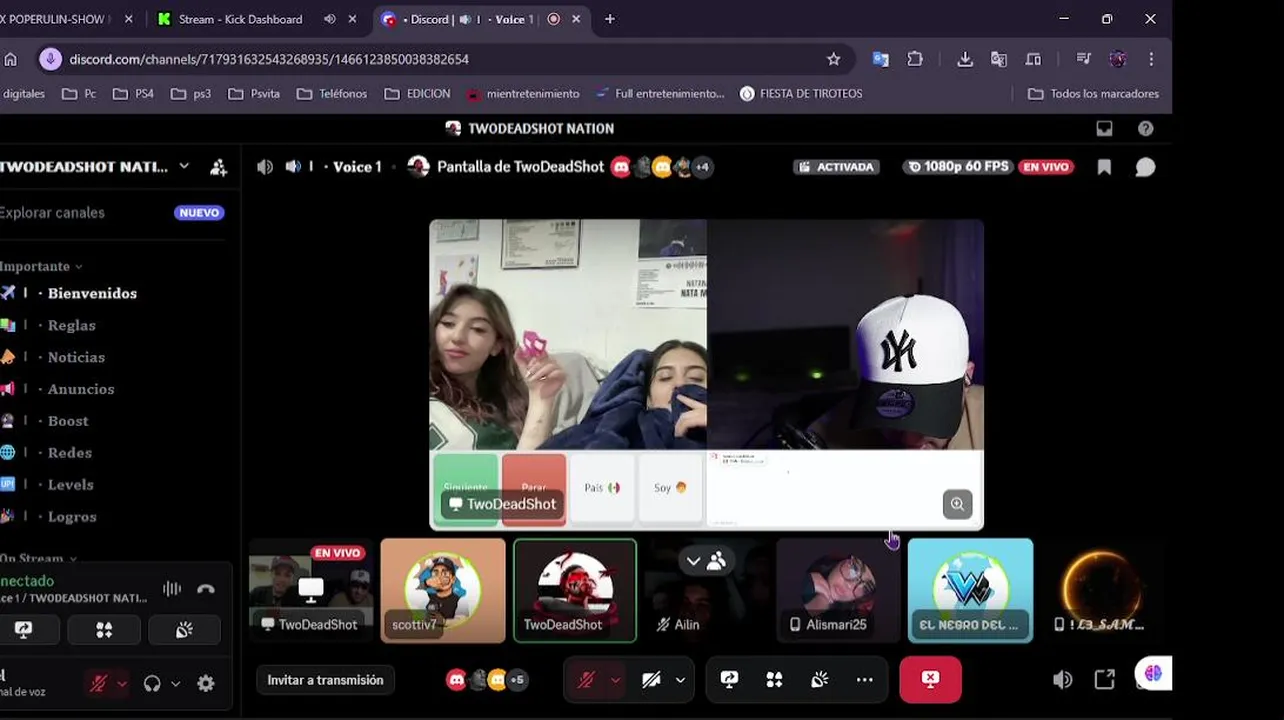Open activities button in sidebar voice panel
The height and width of the screenshot is (720, 1284).
(x=104, y=630)
